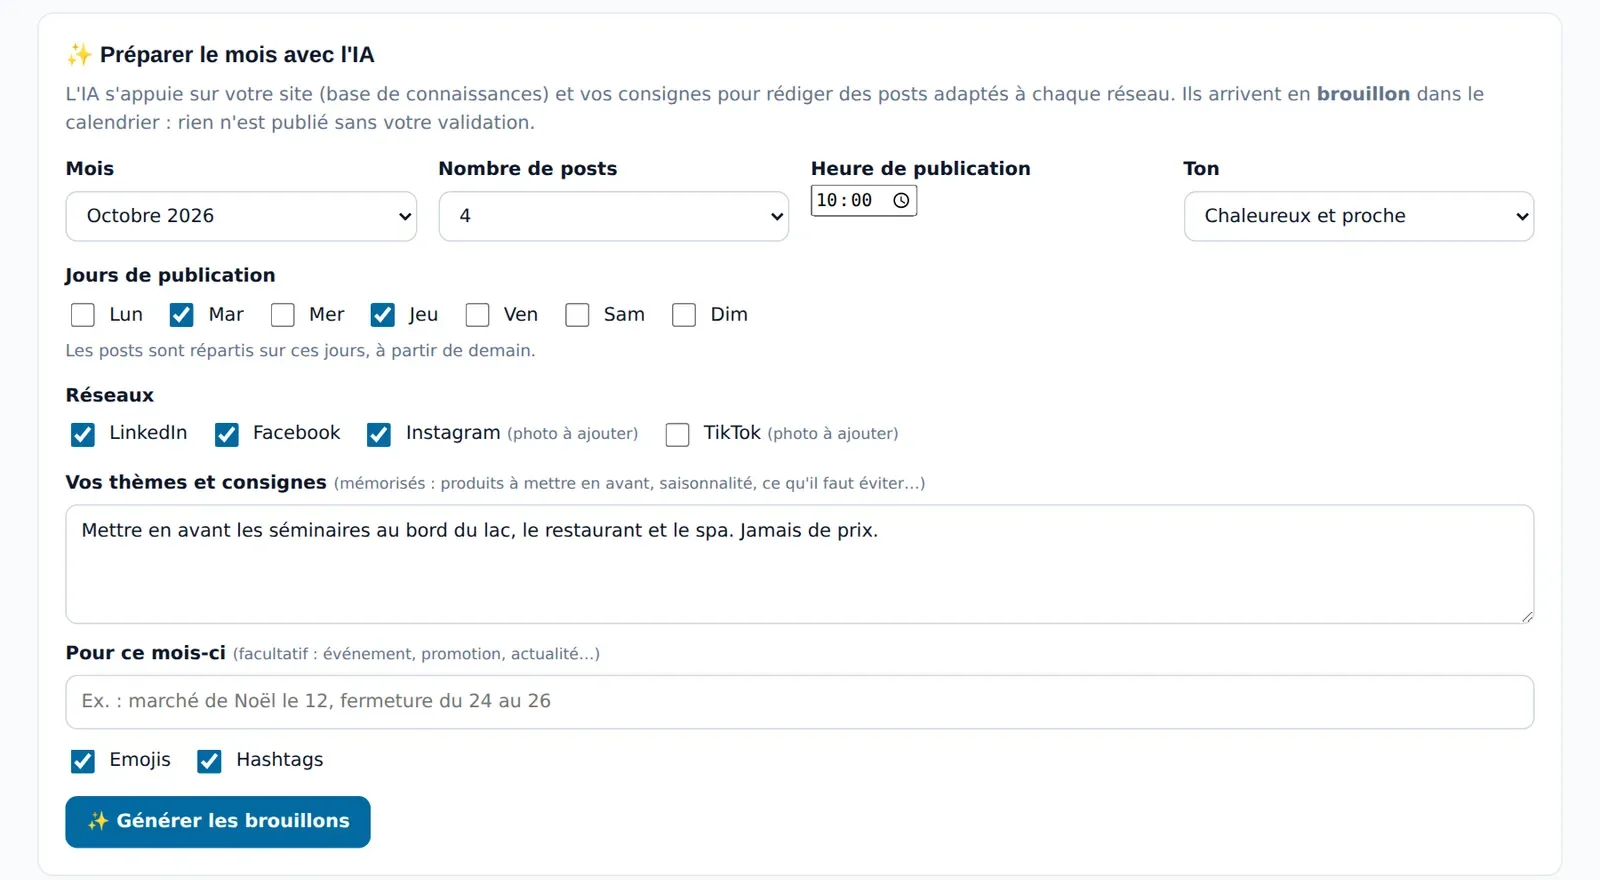The width and height of the screenshot is (1600, 880).
Task: Uncheck the Jeu day checkbox
Action: click(382, 315)
